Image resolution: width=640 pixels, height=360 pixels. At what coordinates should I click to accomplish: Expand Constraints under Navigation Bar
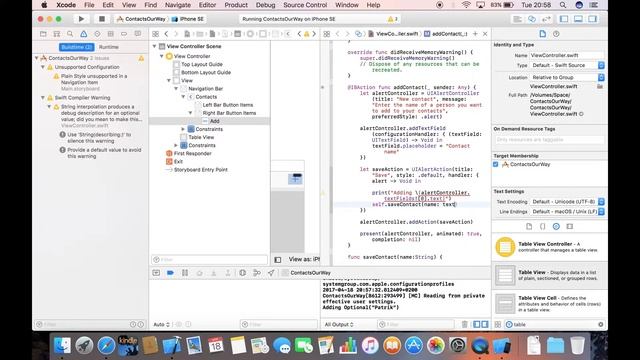pyautogui.click(x=183, y=129)
